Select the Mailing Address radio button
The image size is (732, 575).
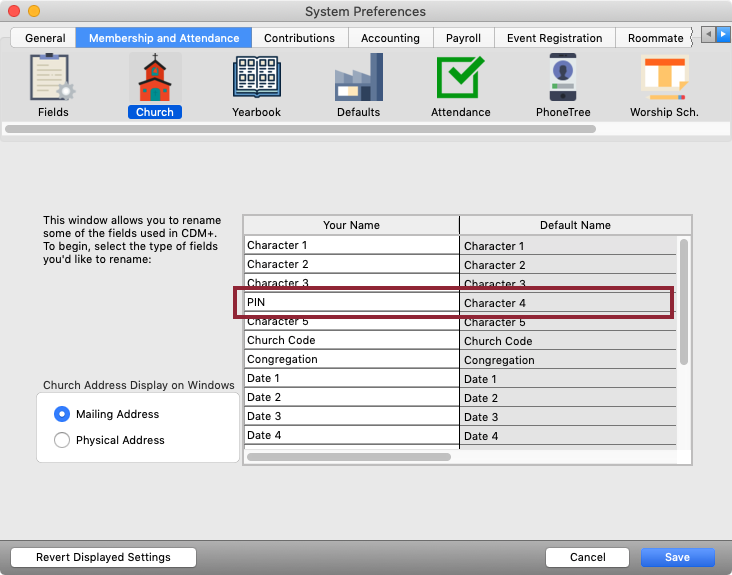63,414
